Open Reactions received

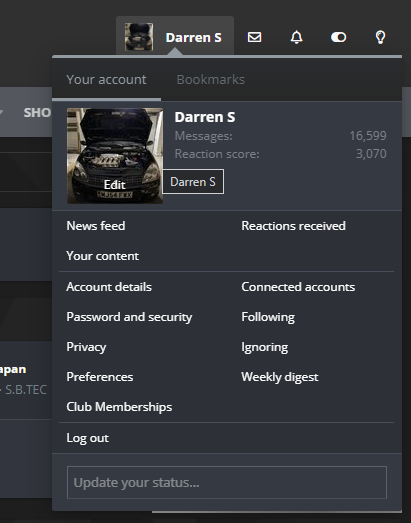tap(294, 226)
